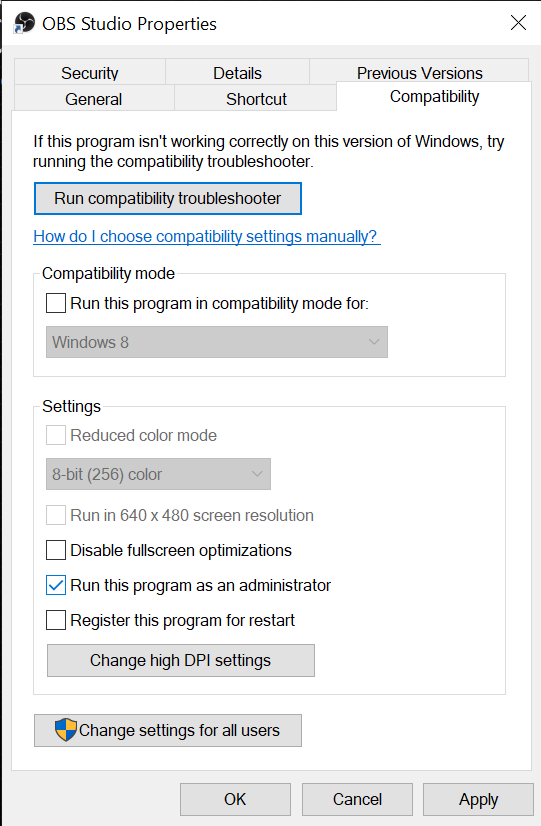Click the OBS Studio logo icon in title bar
This screenshot has height=826, width=541.
tap(24, 23)
